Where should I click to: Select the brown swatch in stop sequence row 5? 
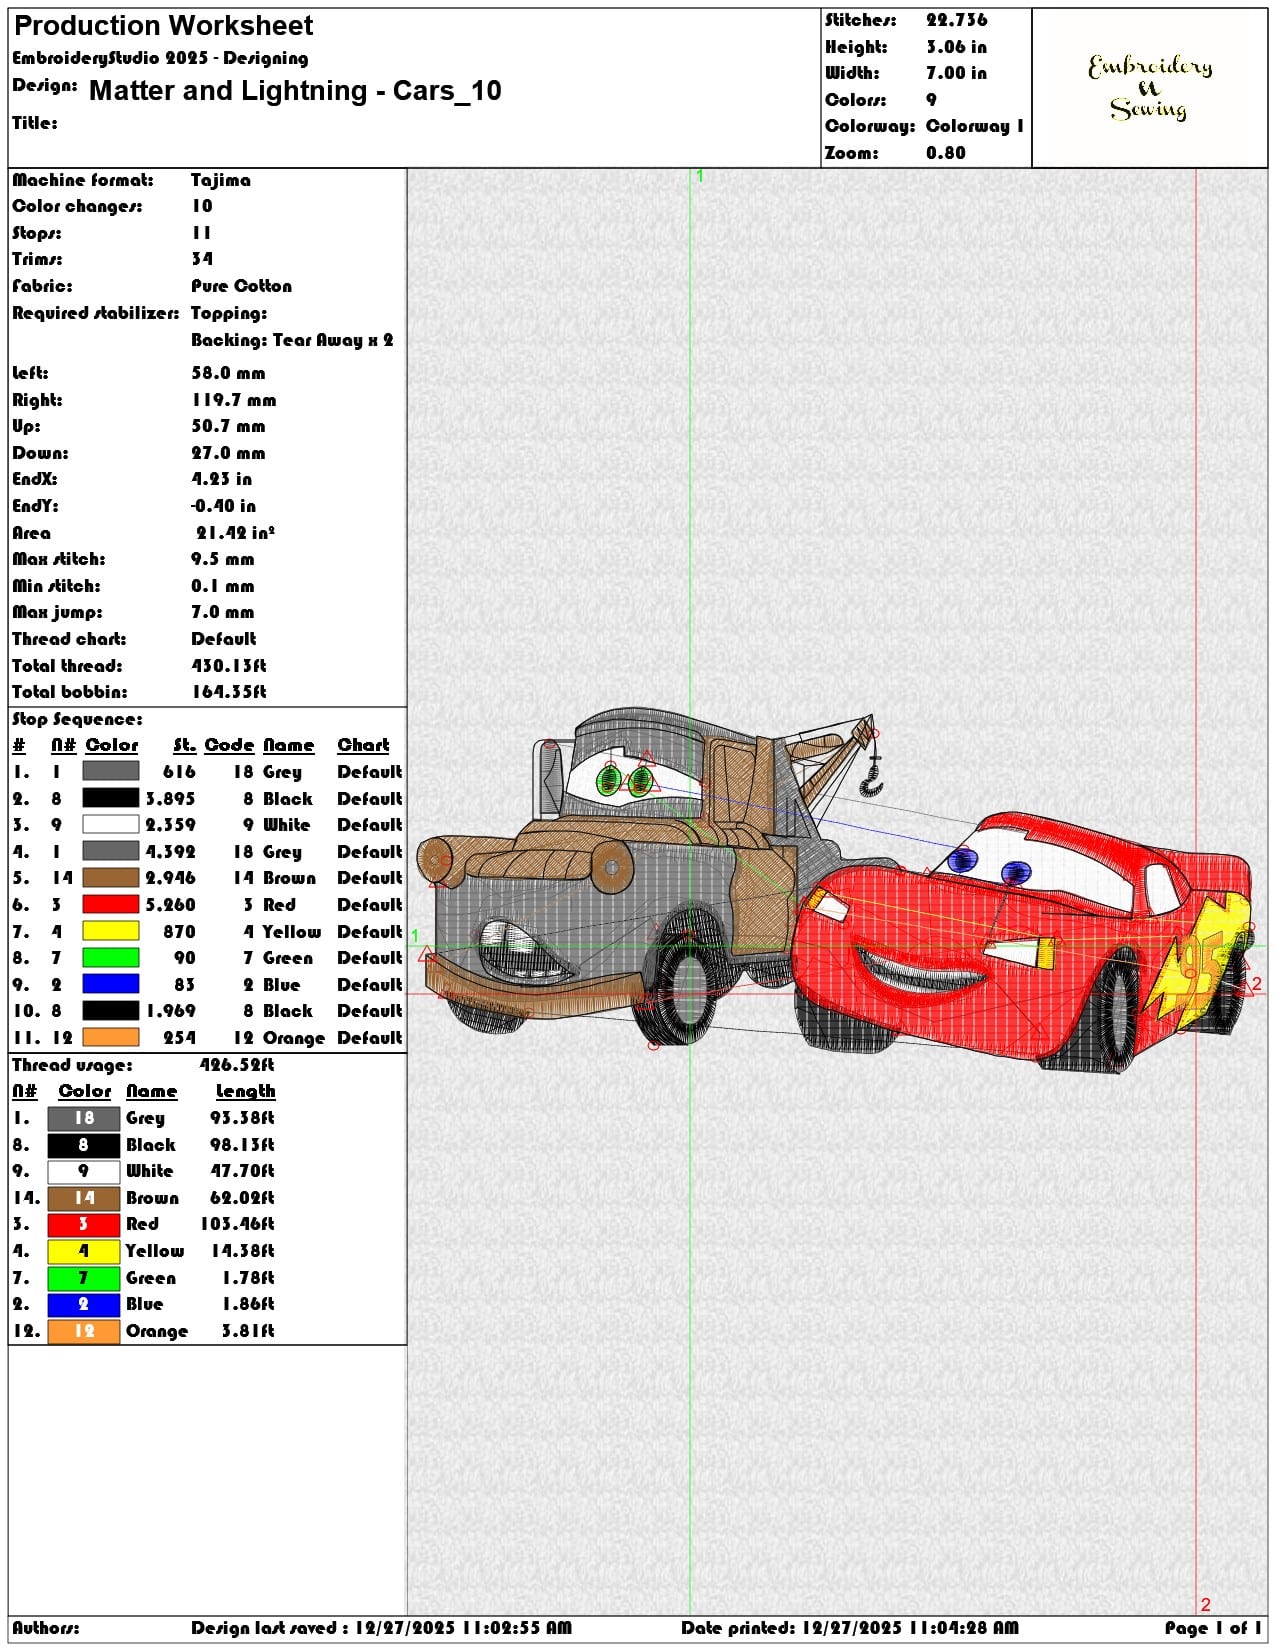tap(110, 877)
